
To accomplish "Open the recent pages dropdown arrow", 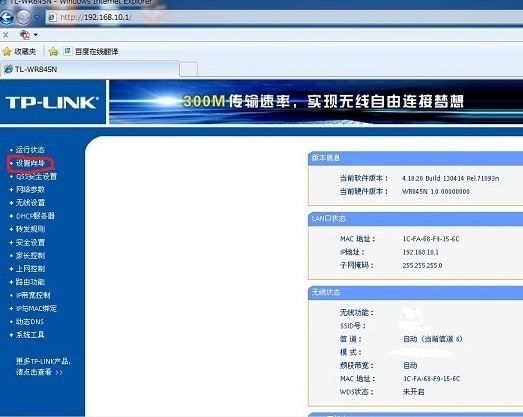I will 37,17.
